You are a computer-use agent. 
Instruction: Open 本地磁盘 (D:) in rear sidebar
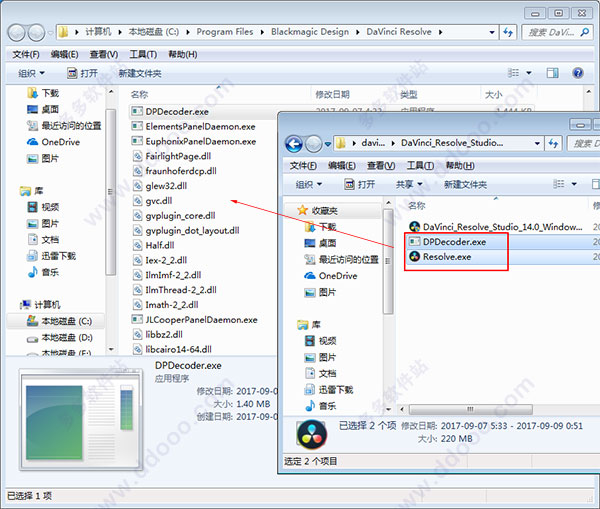(60, 338)
